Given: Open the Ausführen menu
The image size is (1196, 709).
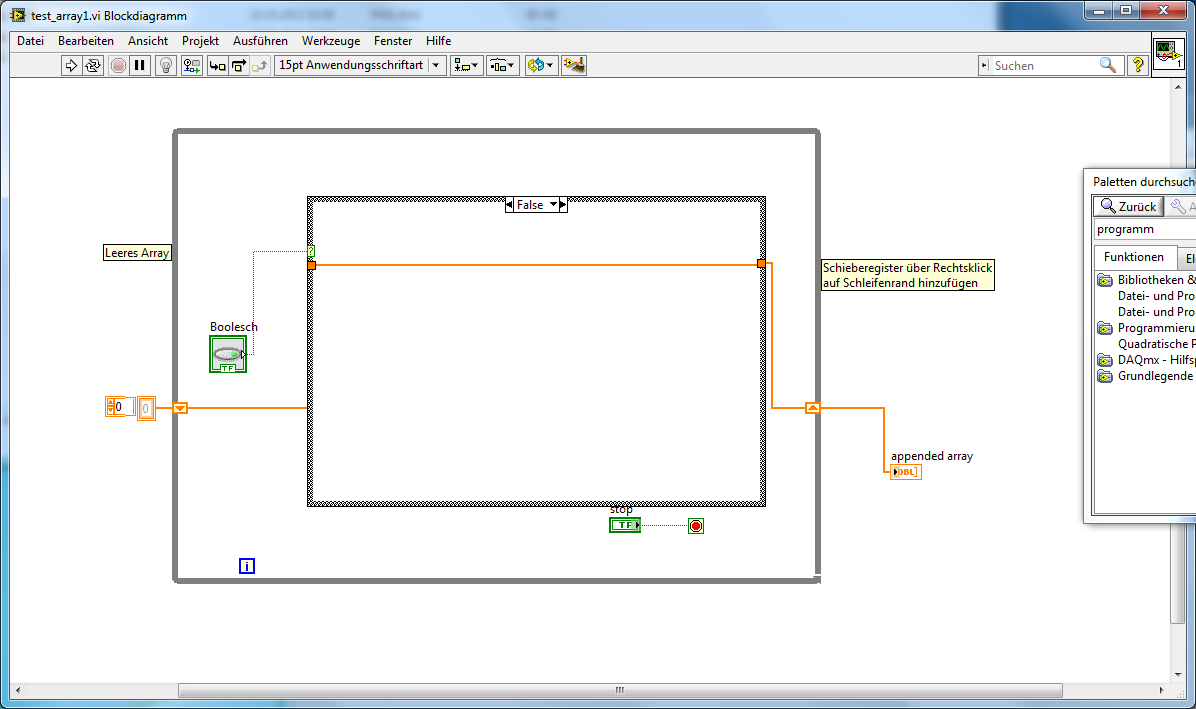Looking at the screenshot, I should pos(260,41).
